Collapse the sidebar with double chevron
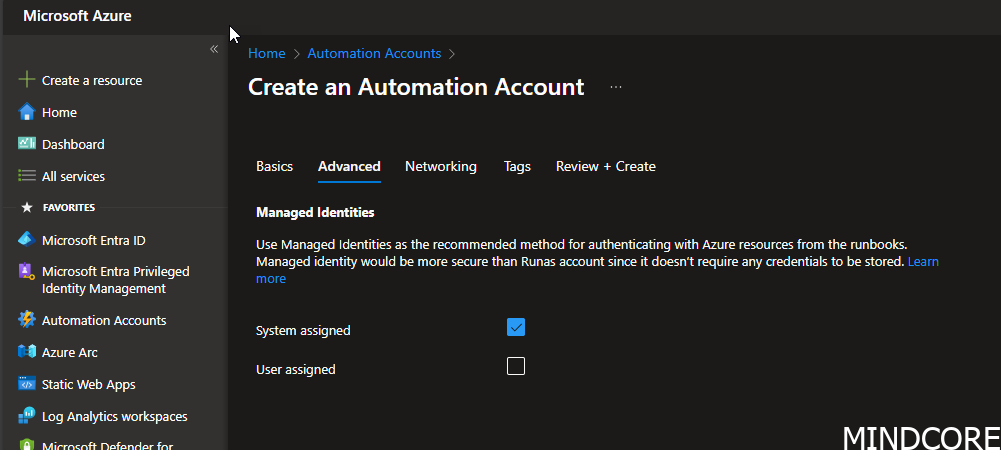The image size is (1001, 450). pyautogui.click(x=213, y=49)
